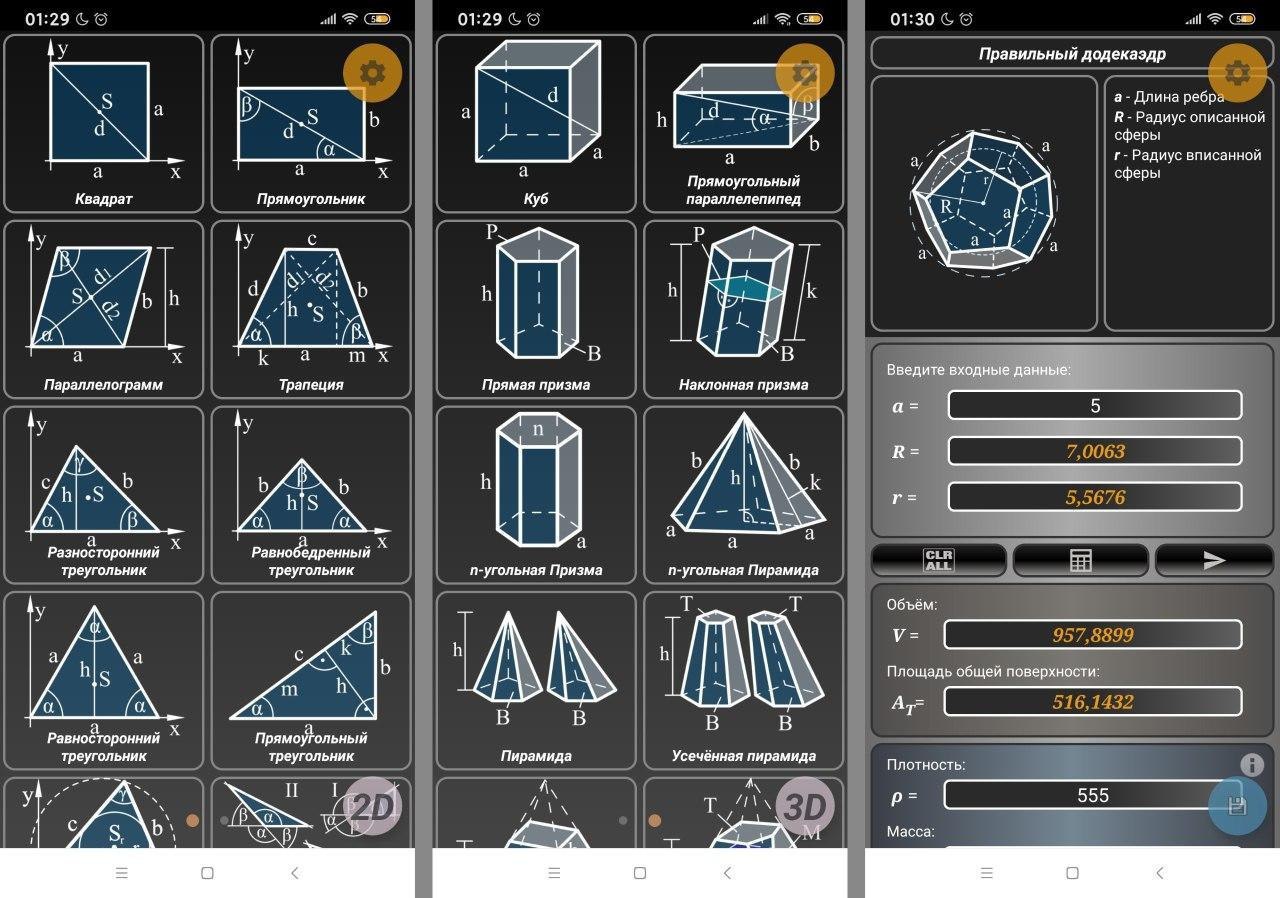The width and height of the screenshot is (1280, 898).
Task: Choose the Усечённая пирамида card
Action: [x=743, y=681]
